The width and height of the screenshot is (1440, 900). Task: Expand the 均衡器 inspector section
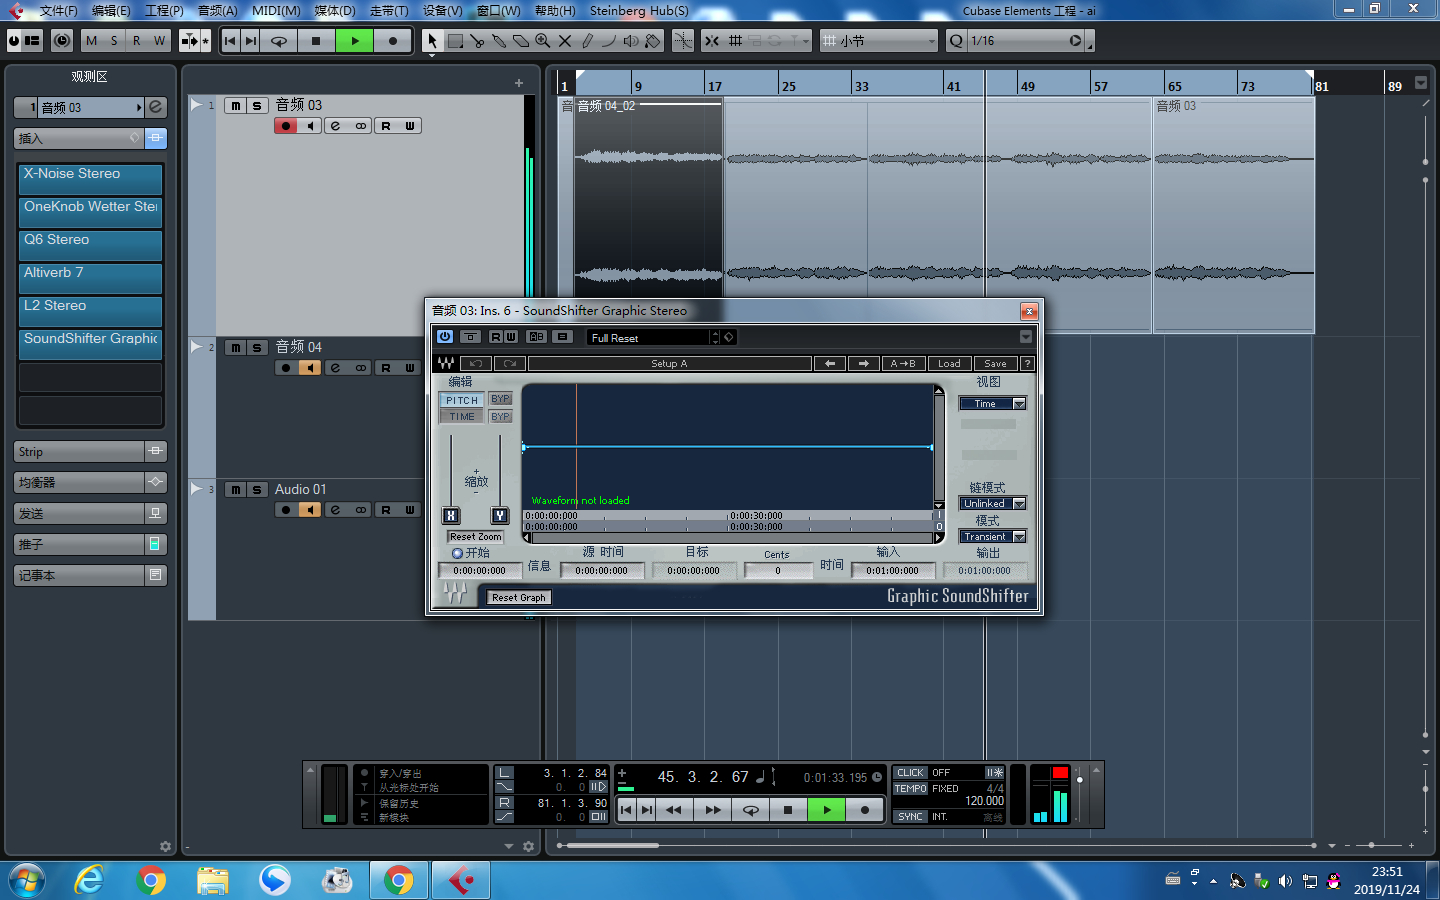tap(90, 483)
